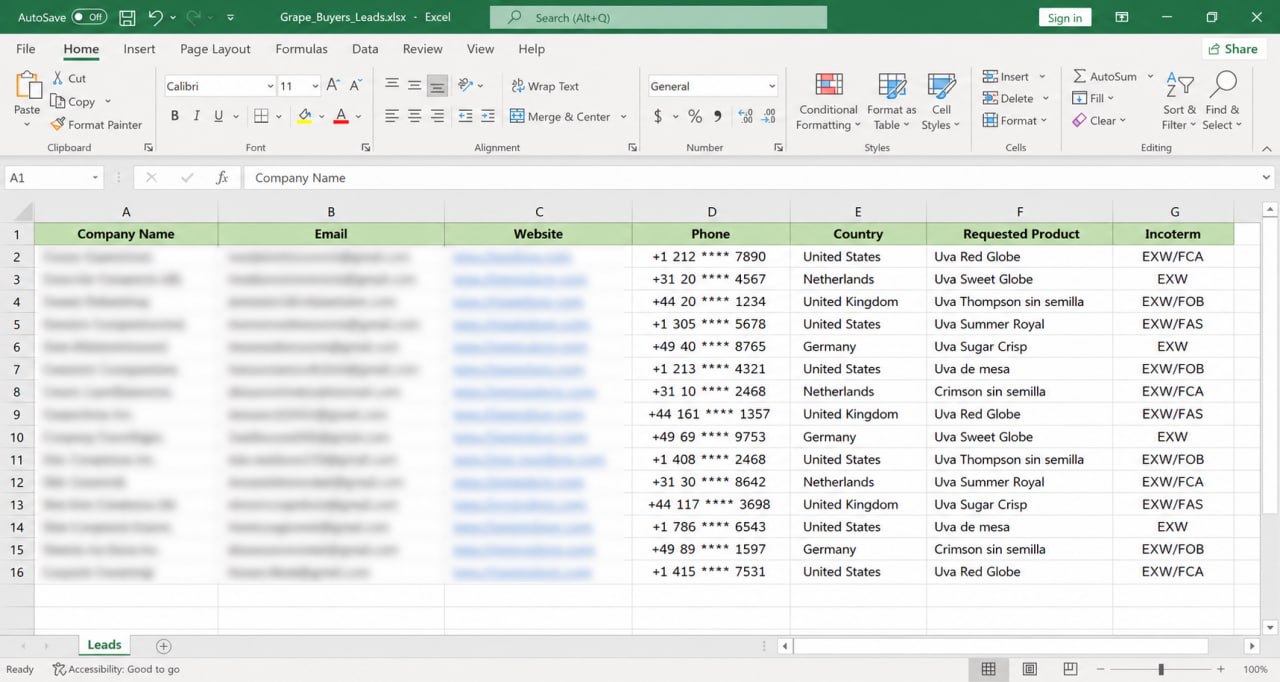Click Insert cells button
The image size is (1280, 682).
click(1006, 77)
